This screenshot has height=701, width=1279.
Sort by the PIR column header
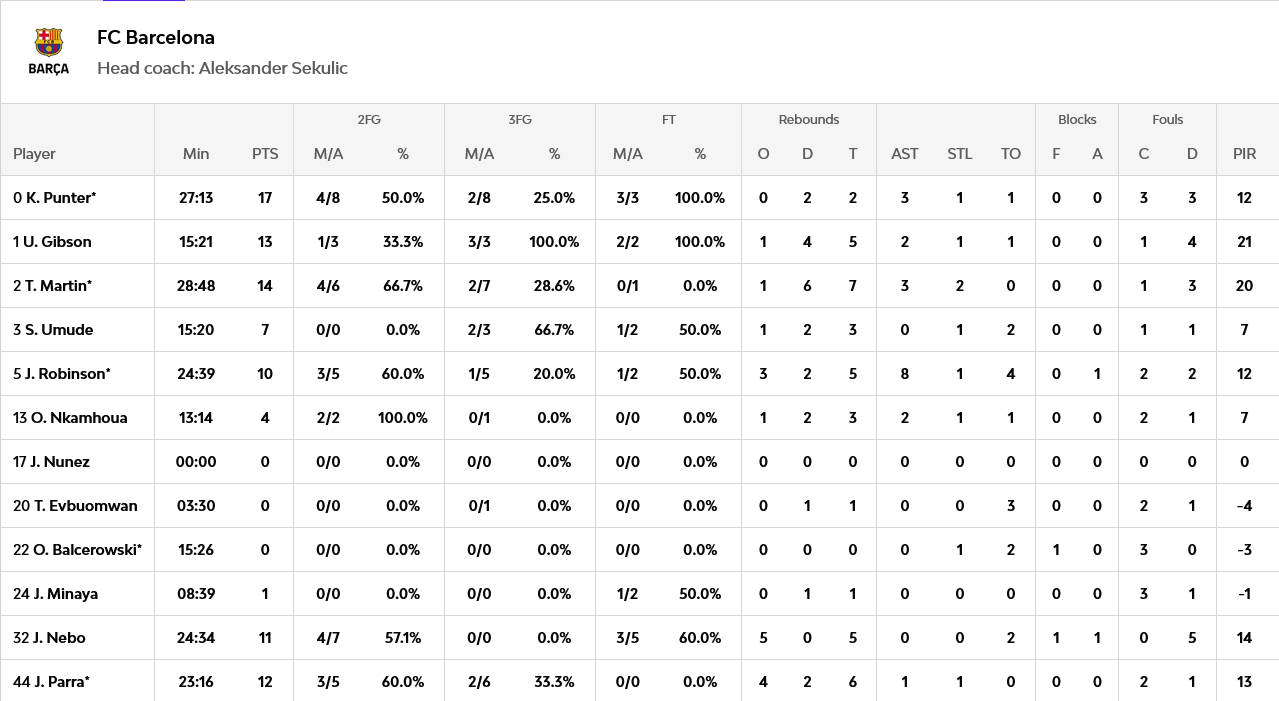[x=1245, y=154]
